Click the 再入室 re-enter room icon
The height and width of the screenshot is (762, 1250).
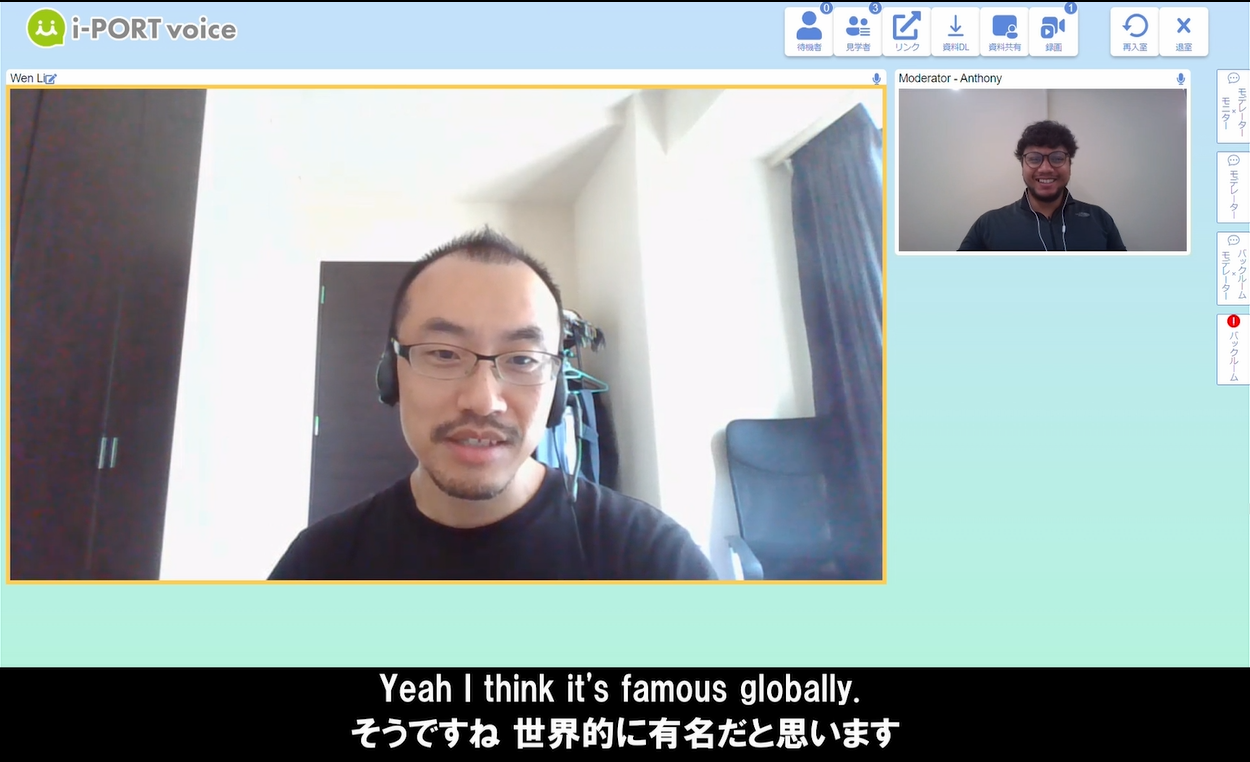pyautogui.click(x=1134, y=32)
